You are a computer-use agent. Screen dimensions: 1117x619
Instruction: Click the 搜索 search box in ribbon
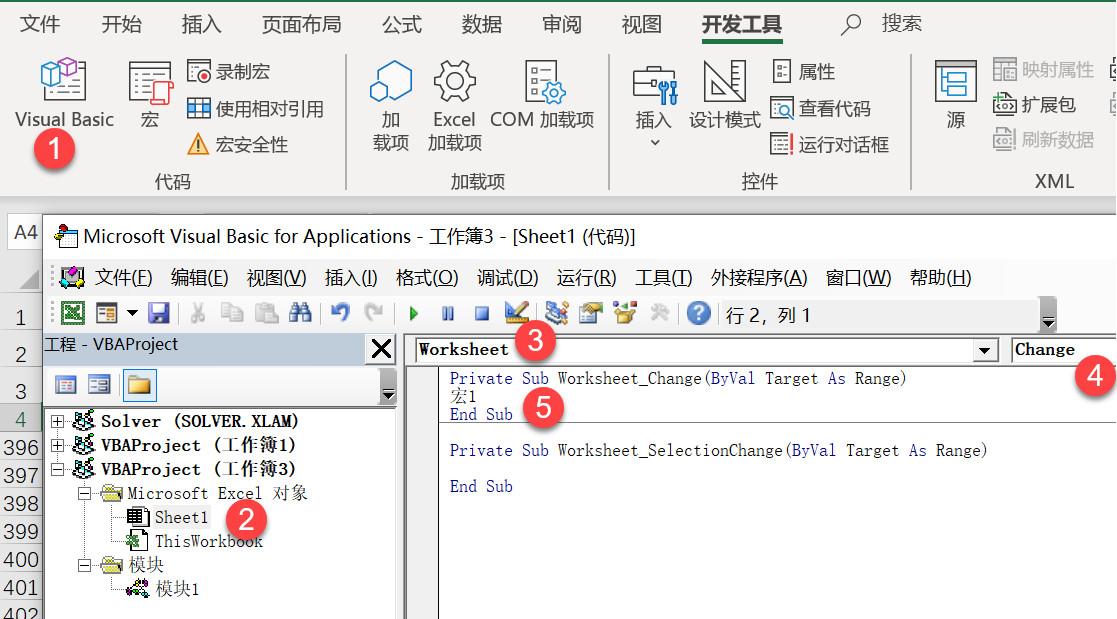pos(881,24)
